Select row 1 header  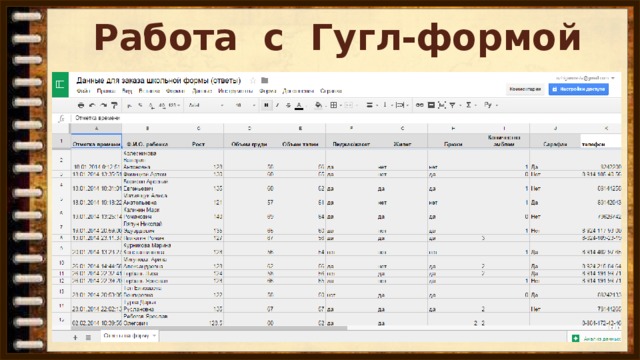(61, 141)
